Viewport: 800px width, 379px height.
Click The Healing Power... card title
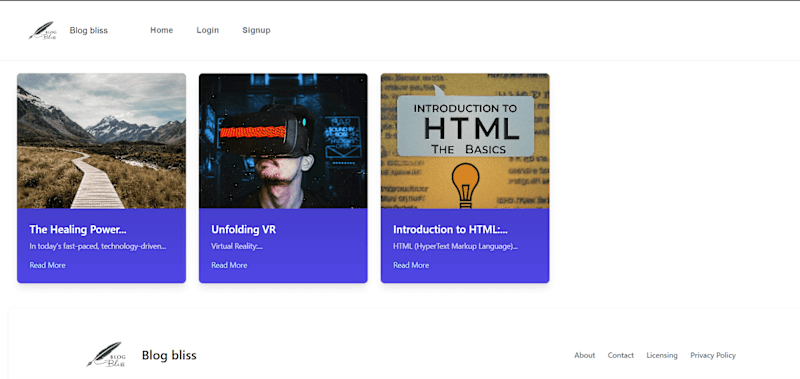click(x=78, y=230)
